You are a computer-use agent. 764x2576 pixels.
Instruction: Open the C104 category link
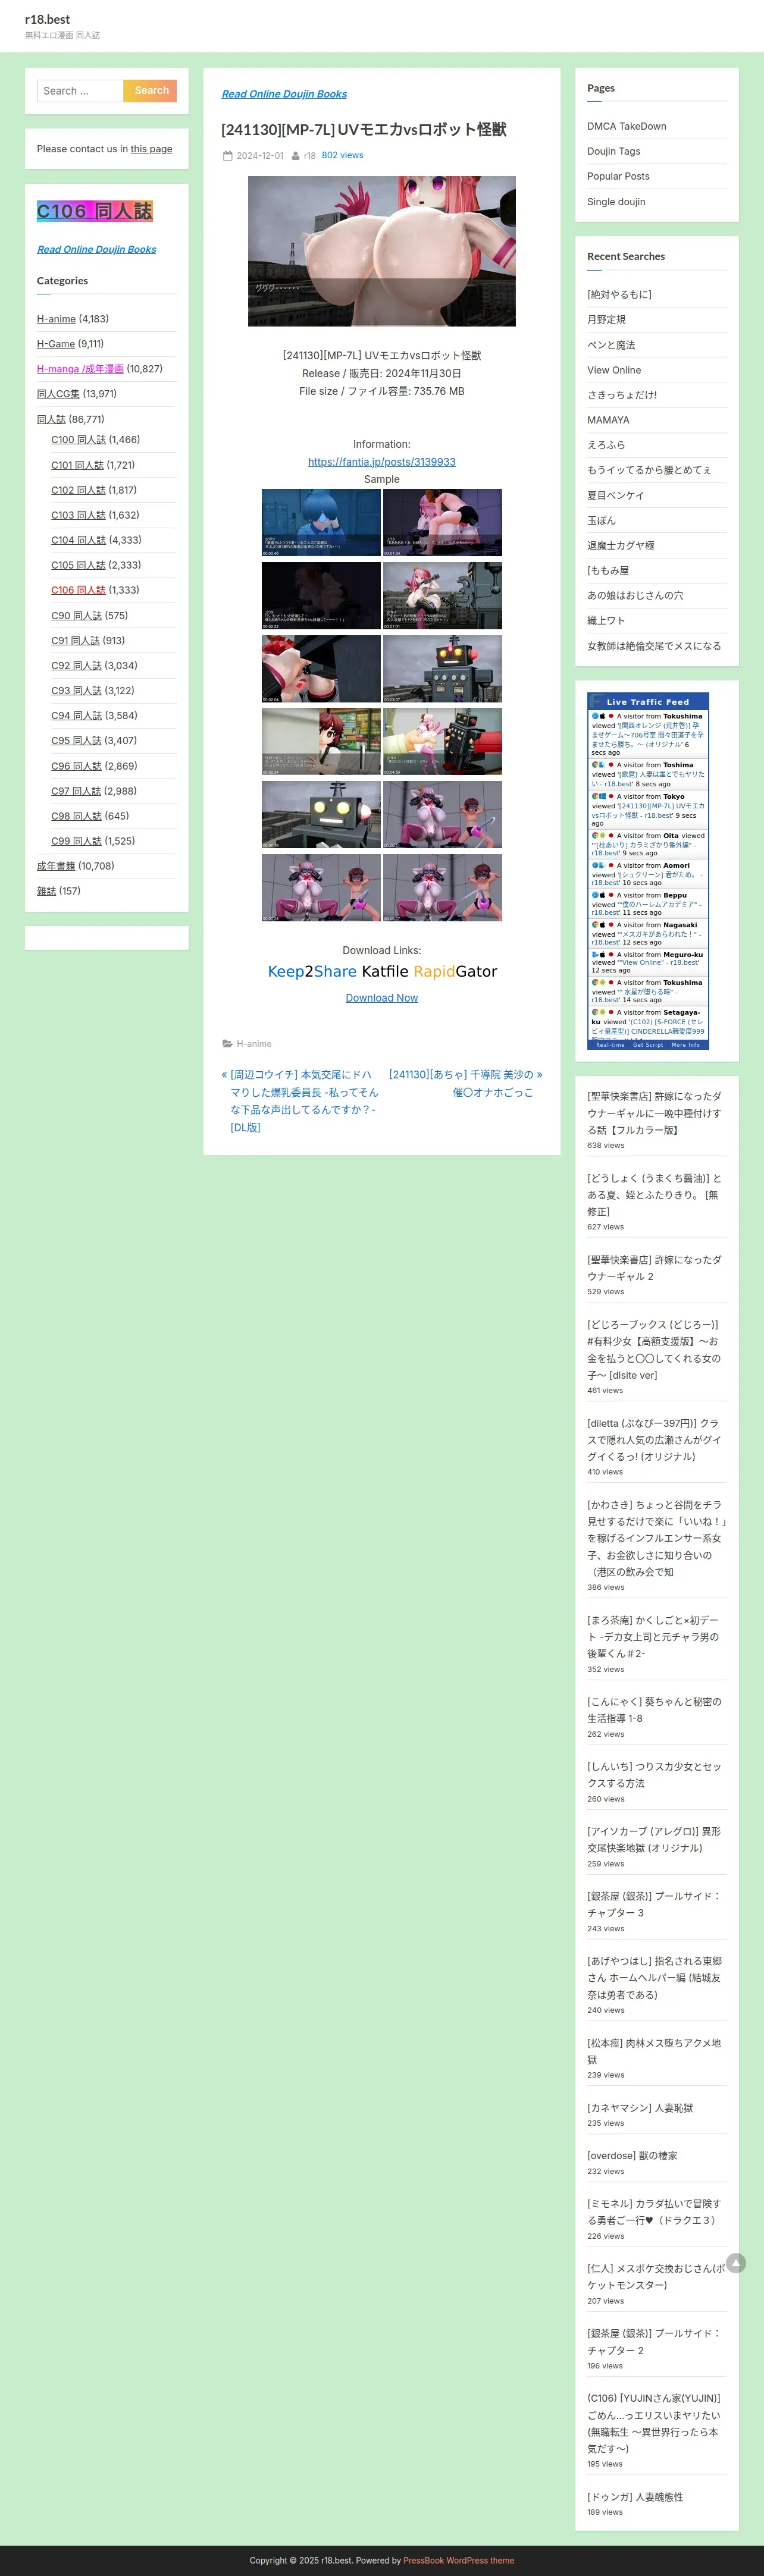tap(78, 540)
